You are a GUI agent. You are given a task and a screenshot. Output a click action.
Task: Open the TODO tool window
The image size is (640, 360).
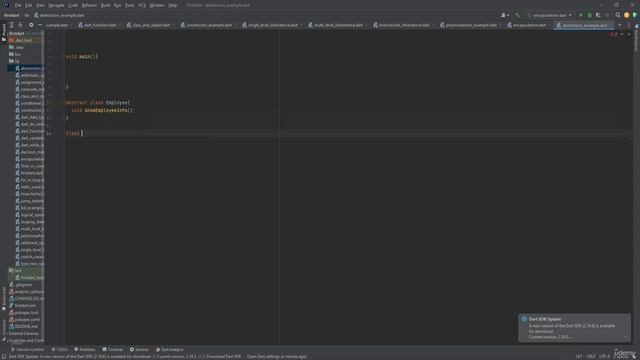[60, 349]
